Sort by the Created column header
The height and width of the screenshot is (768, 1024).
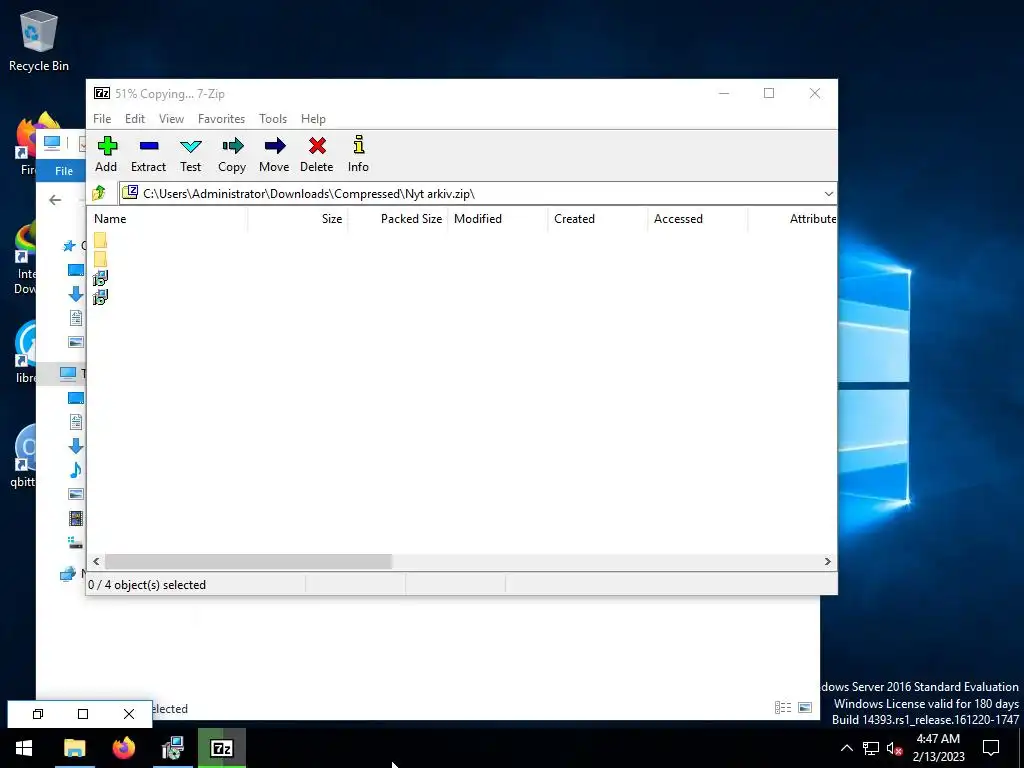click(x=598, y=219)
